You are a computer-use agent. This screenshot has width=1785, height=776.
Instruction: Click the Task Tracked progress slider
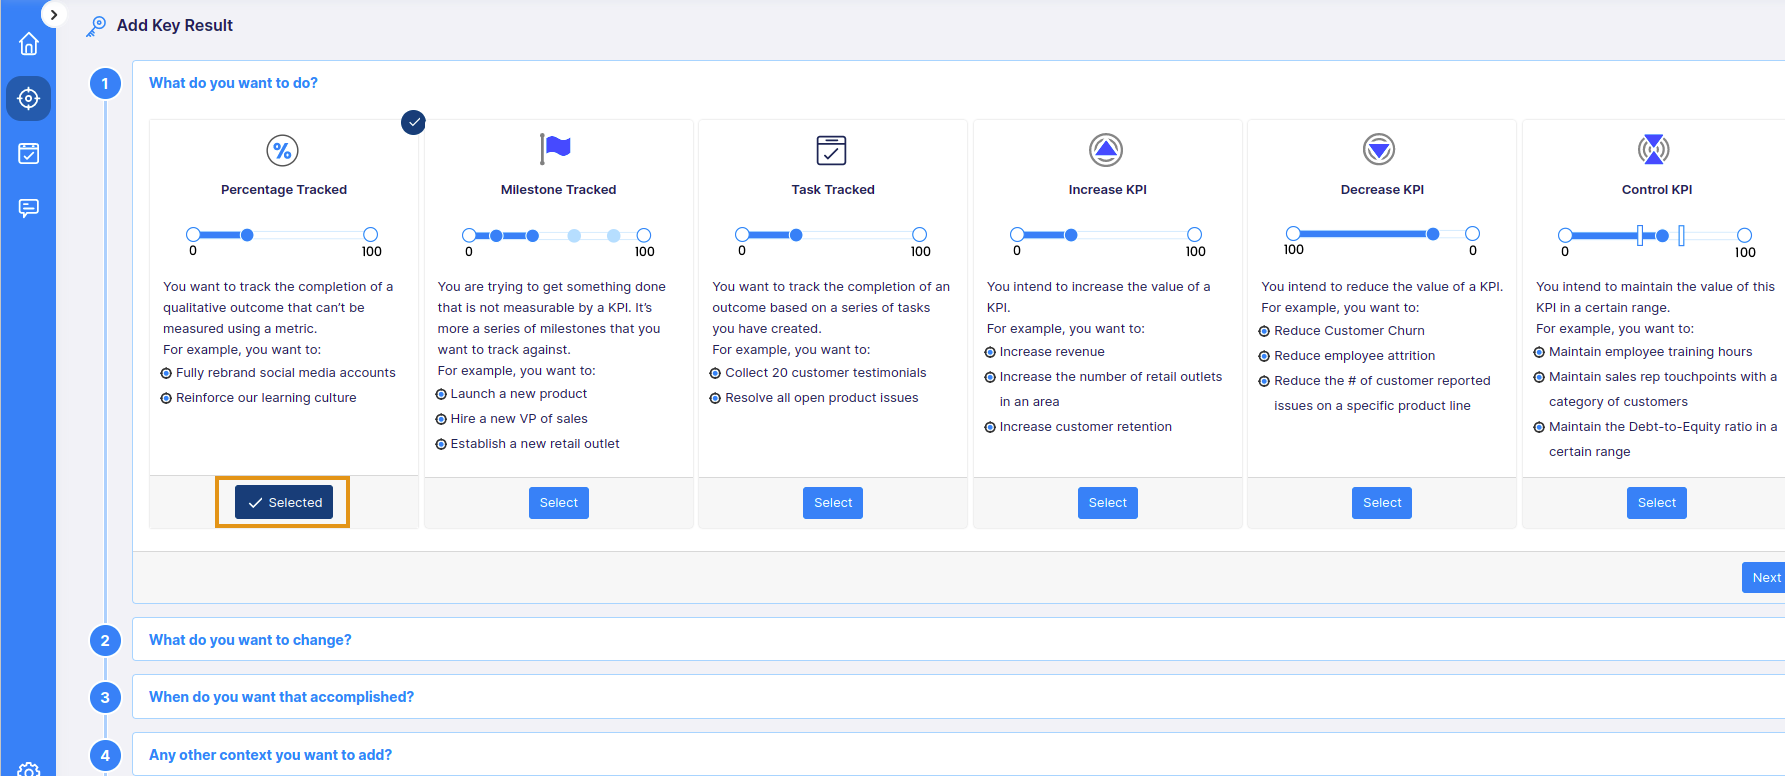click(x=831, y=235)
